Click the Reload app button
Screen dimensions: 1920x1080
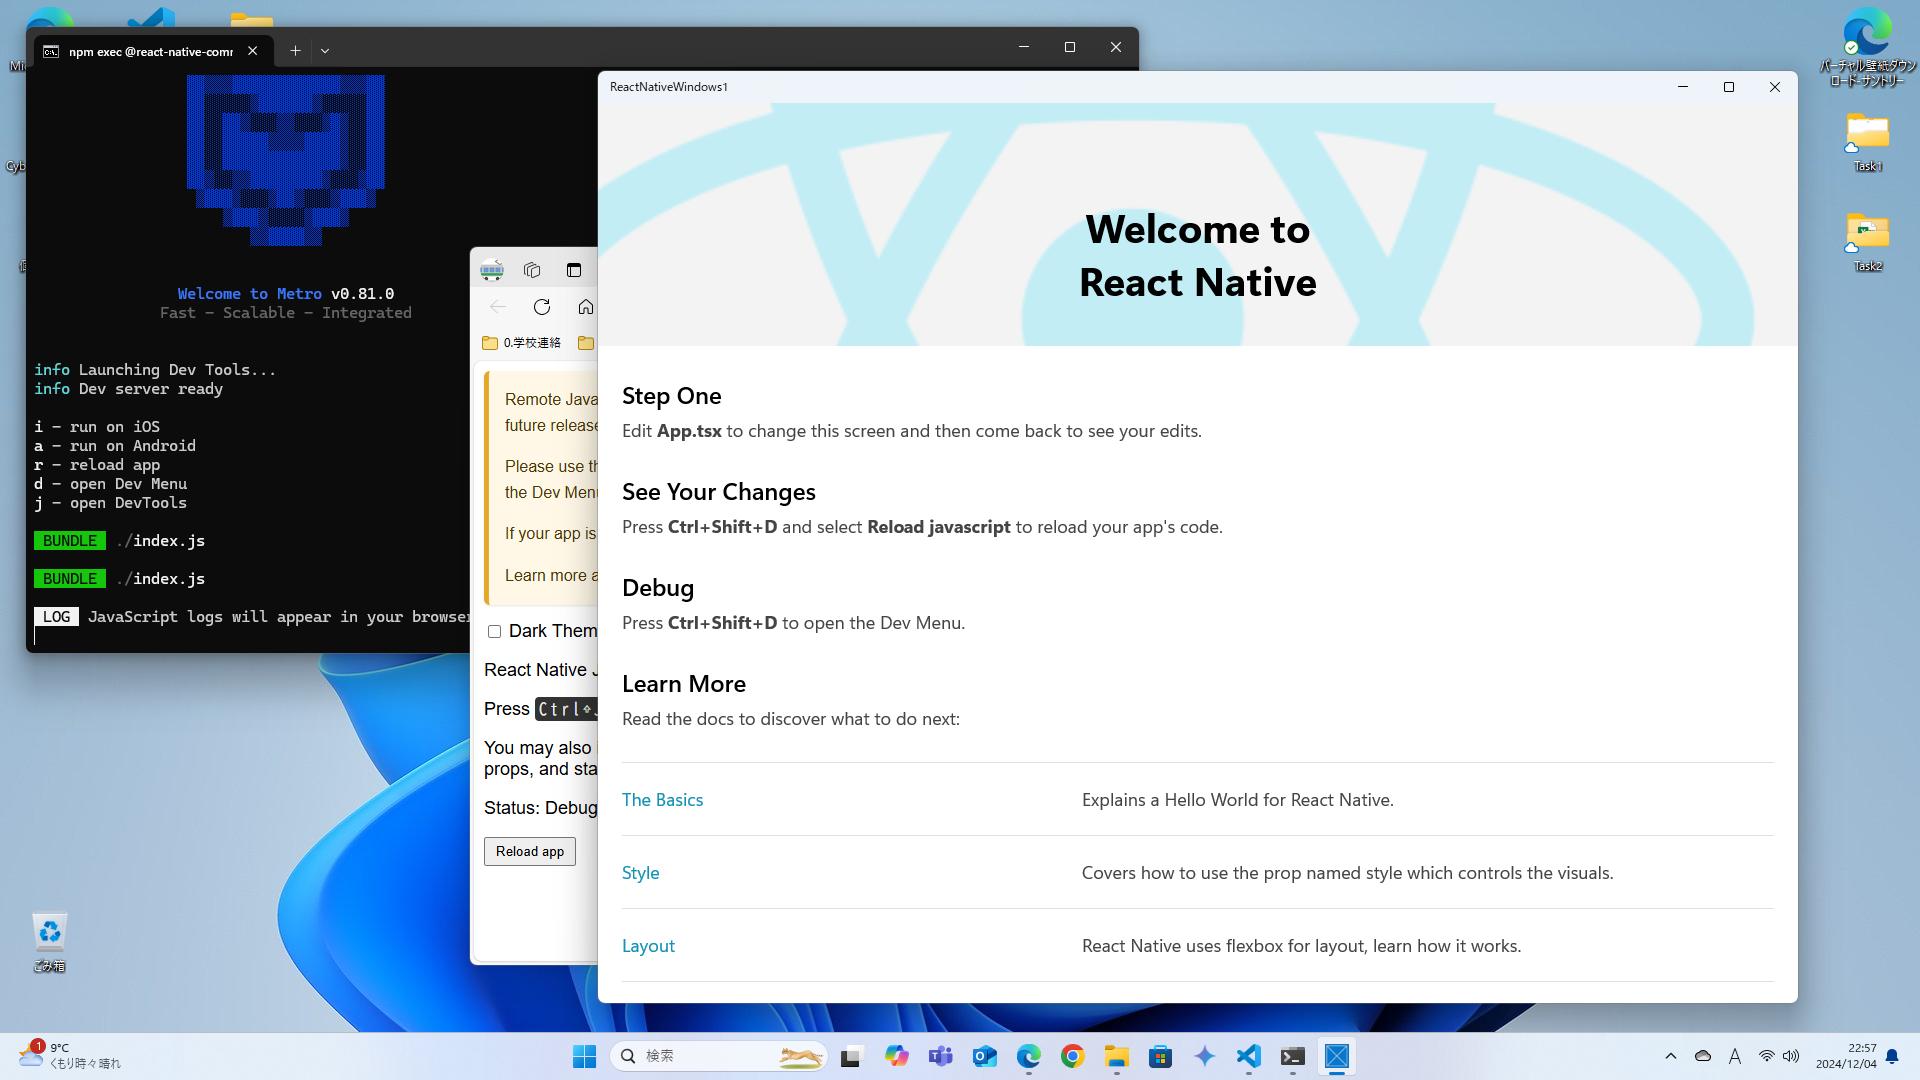pyautogui.click(x=529, y=851)
